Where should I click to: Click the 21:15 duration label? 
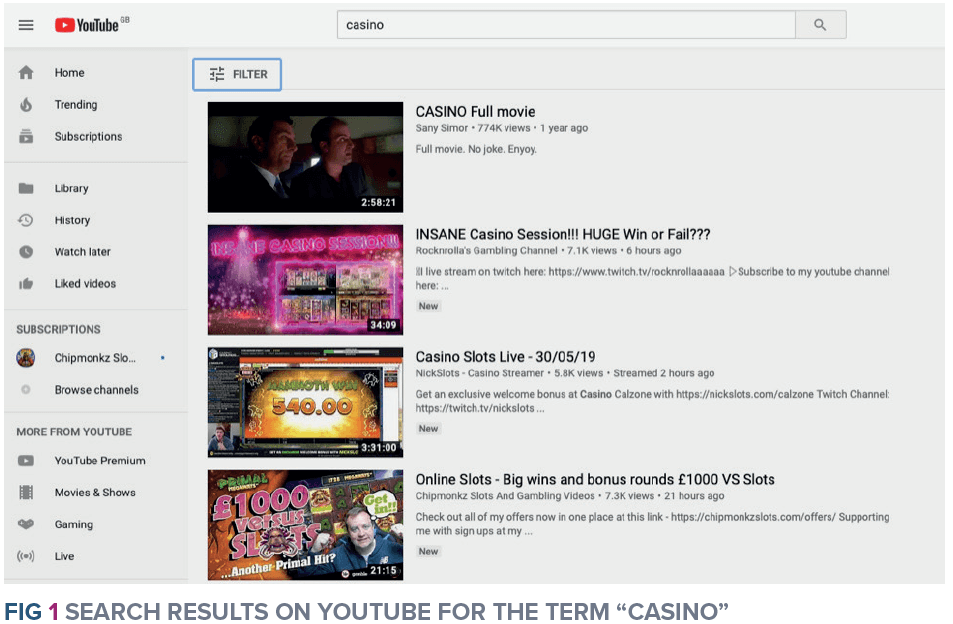384,570
